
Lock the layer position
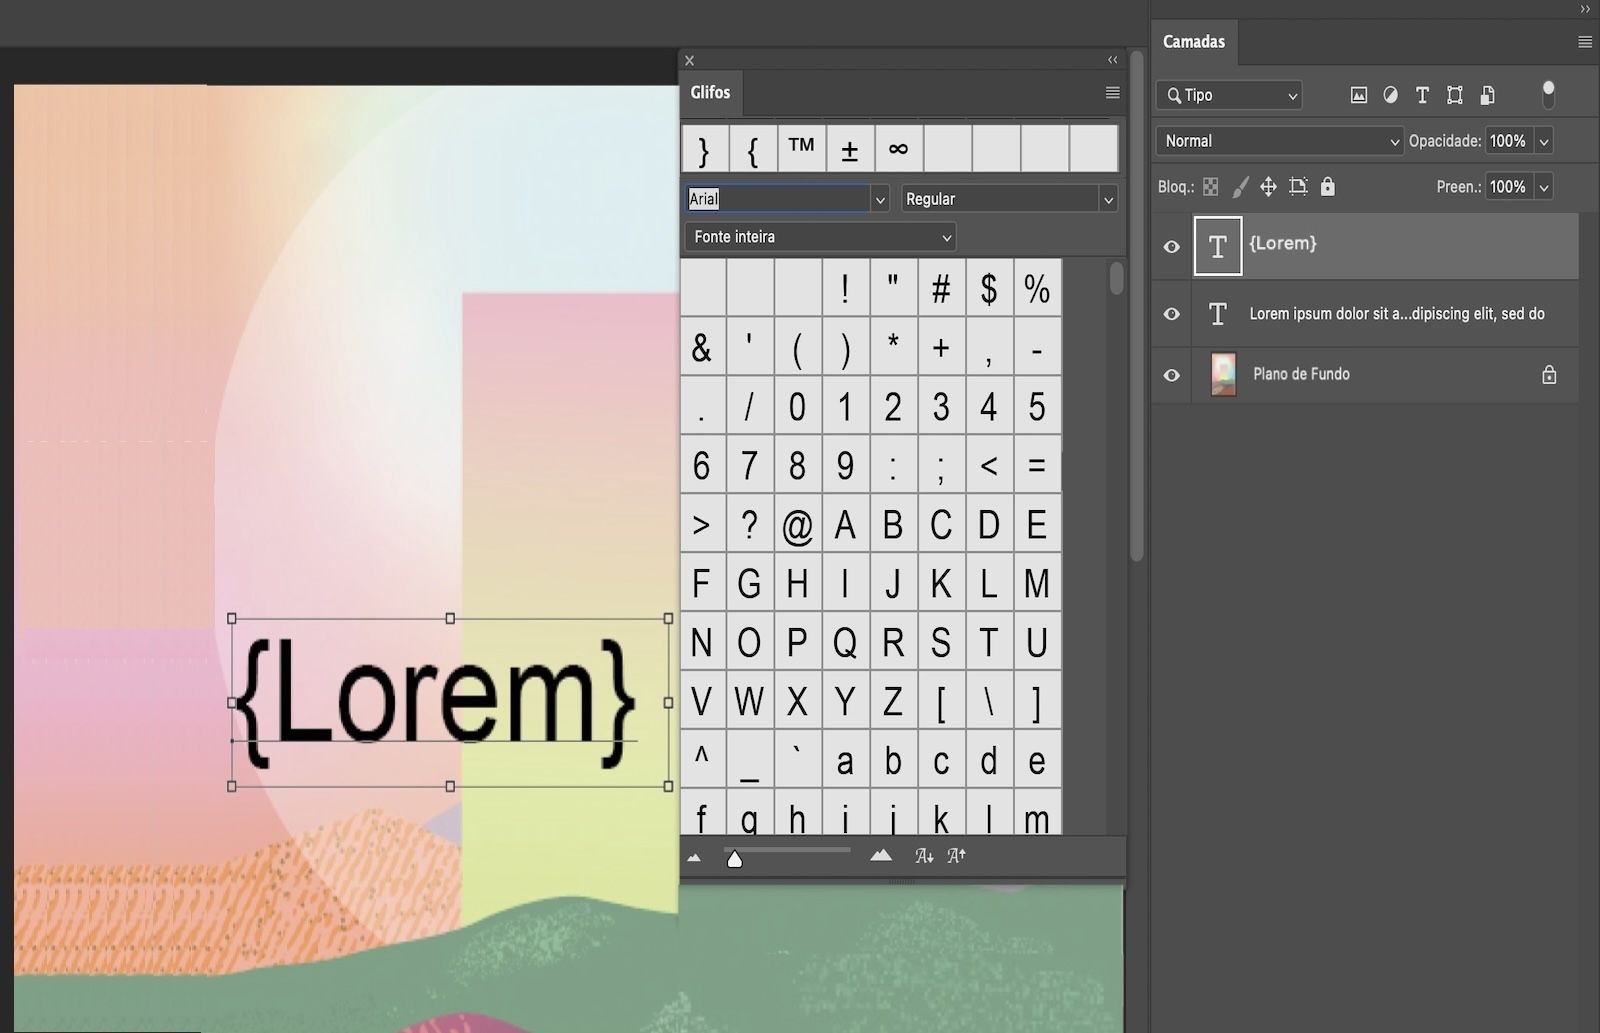click(x=1268, y=186)
